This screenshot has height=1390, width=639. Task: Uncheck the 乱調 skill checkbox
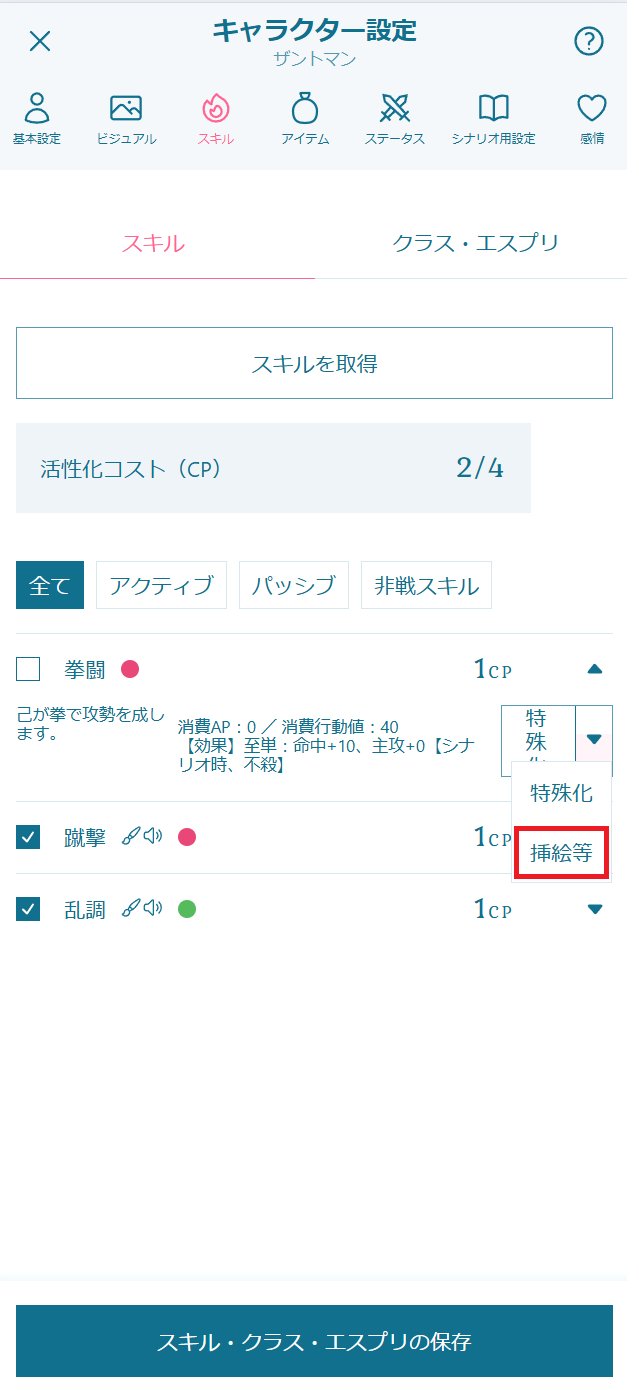point(28,909)
